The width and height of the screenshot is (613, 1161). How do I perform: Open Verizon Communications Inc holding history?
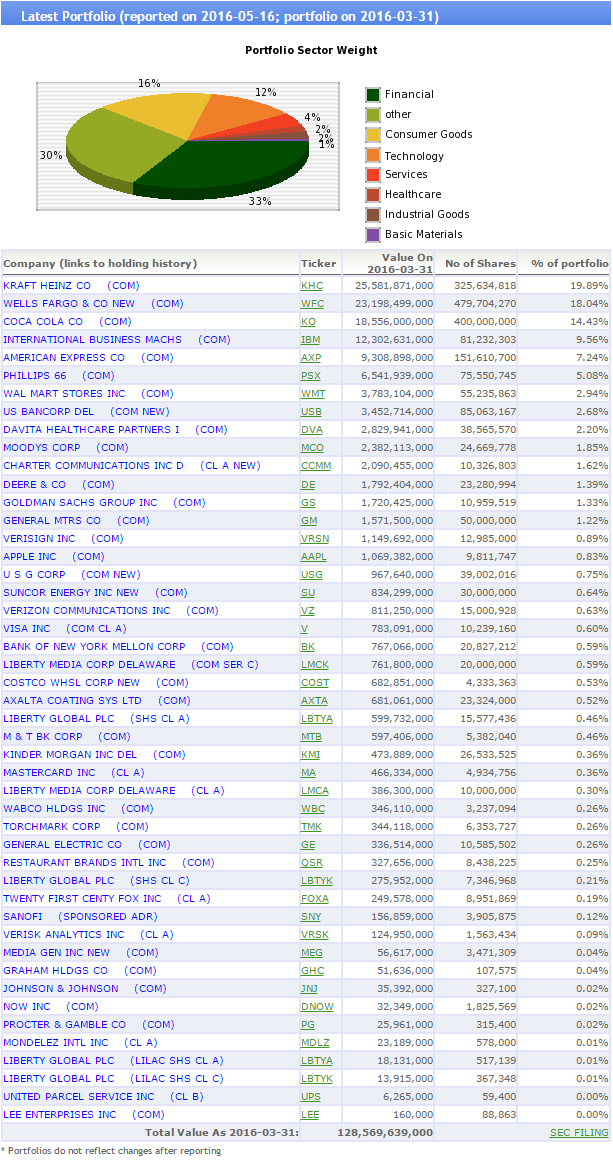(x=111, y=612)
